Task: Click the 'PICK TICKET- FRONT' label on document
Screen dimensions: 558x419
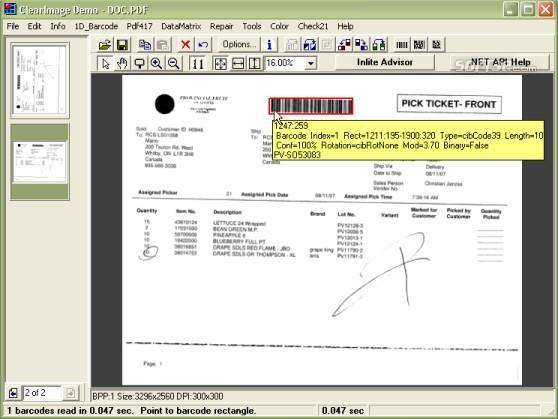Action: click(449, 104)
